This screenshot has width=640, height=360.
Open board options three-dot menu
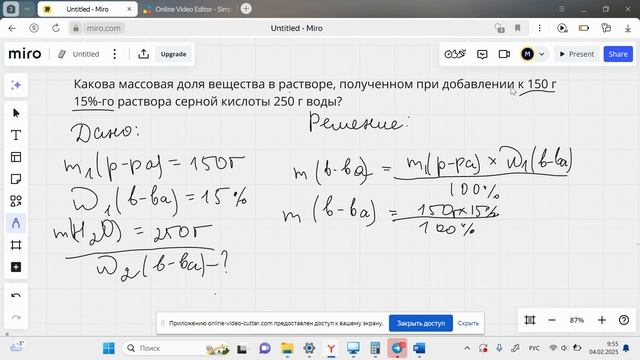pos(115,54)
